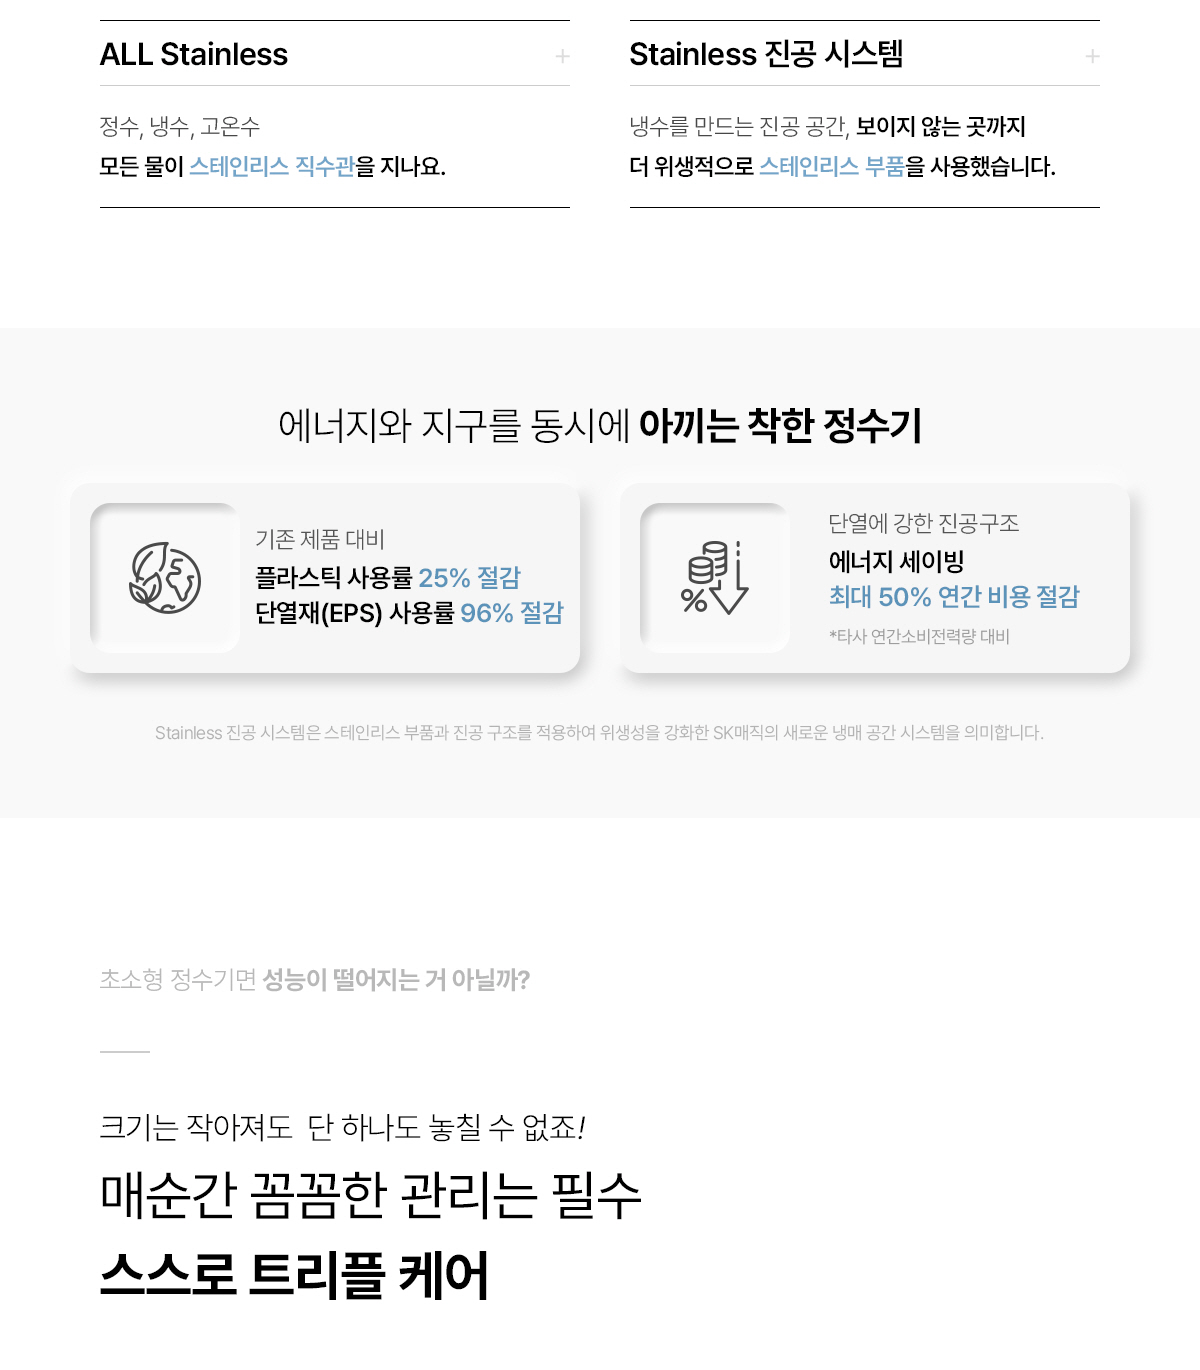
Task: Click the coins percent down-arrow icon
Action: coord(715,578)
